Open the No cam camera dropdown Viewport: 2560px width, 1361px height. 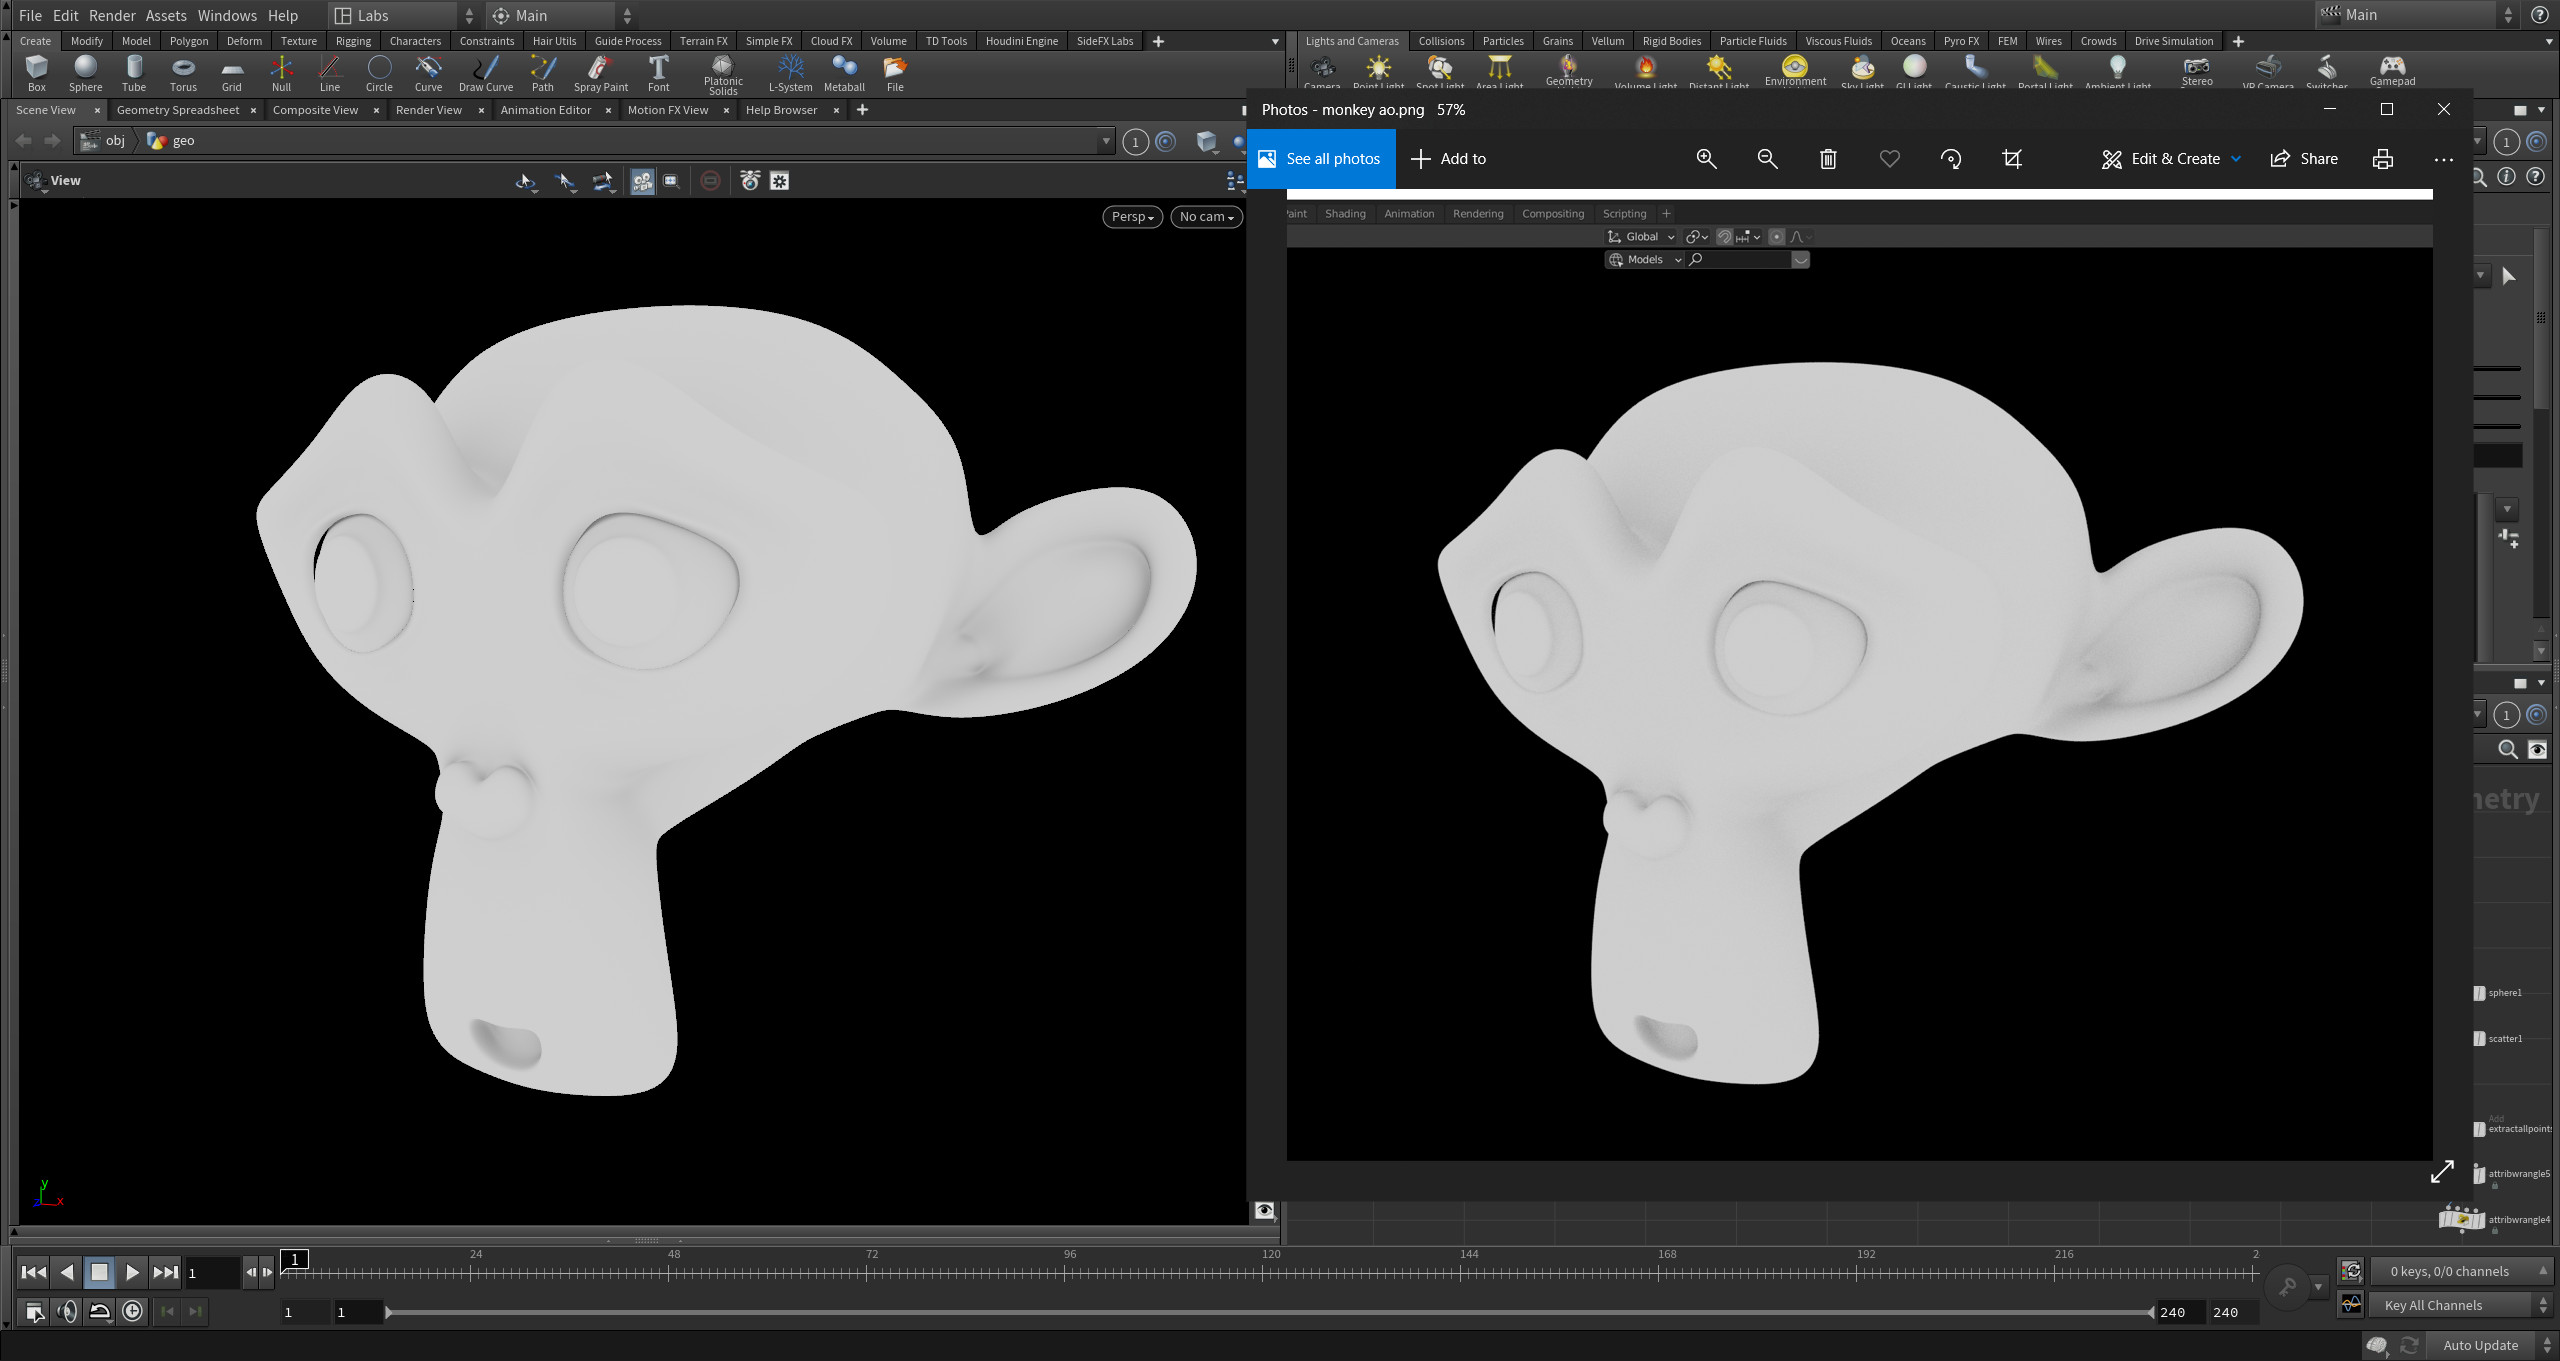pos(1205,216)
